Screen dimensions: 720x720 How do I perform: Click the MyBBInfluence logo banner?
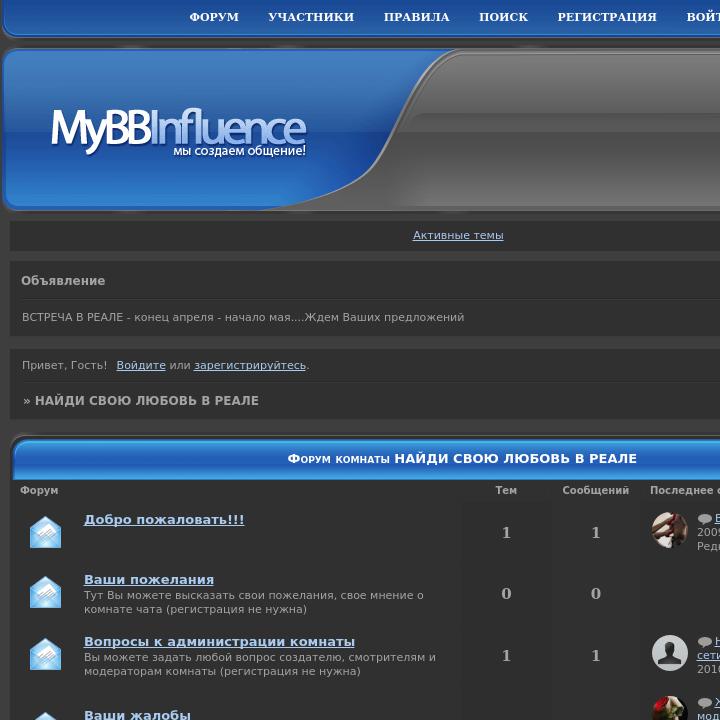(x=178, y=131)
